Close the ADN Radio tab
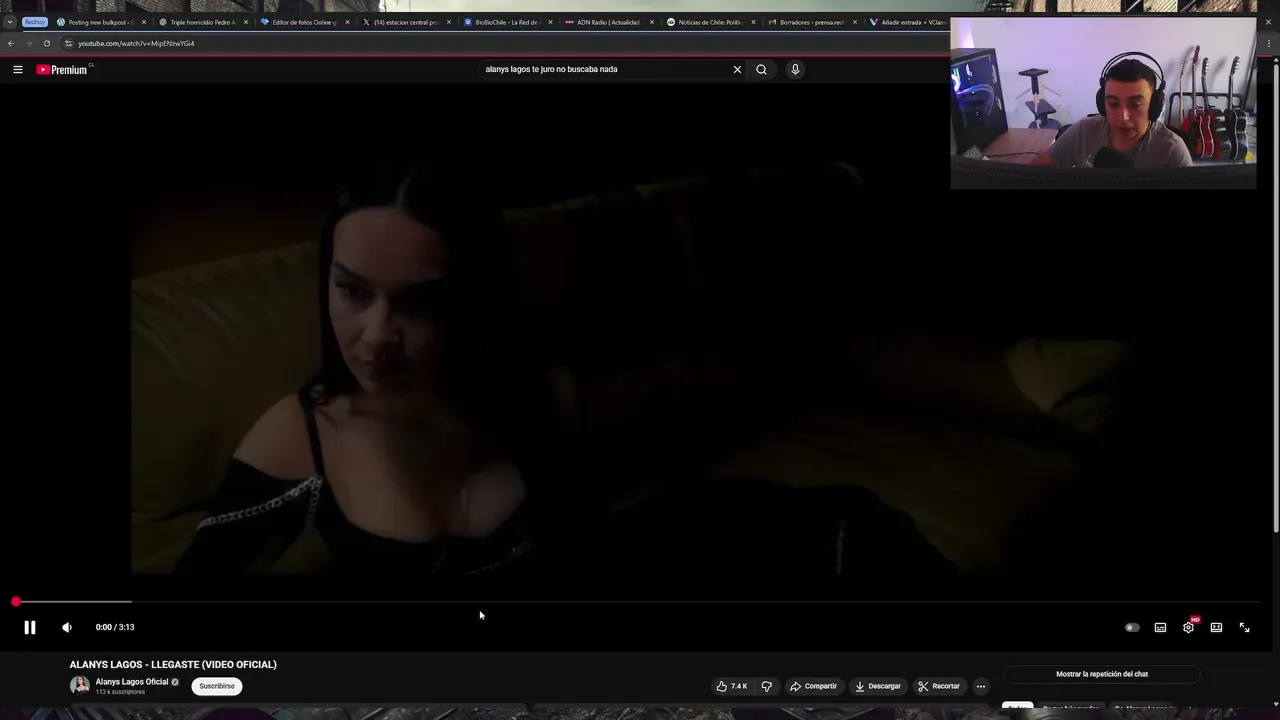1280x720 pixels. 652,22
